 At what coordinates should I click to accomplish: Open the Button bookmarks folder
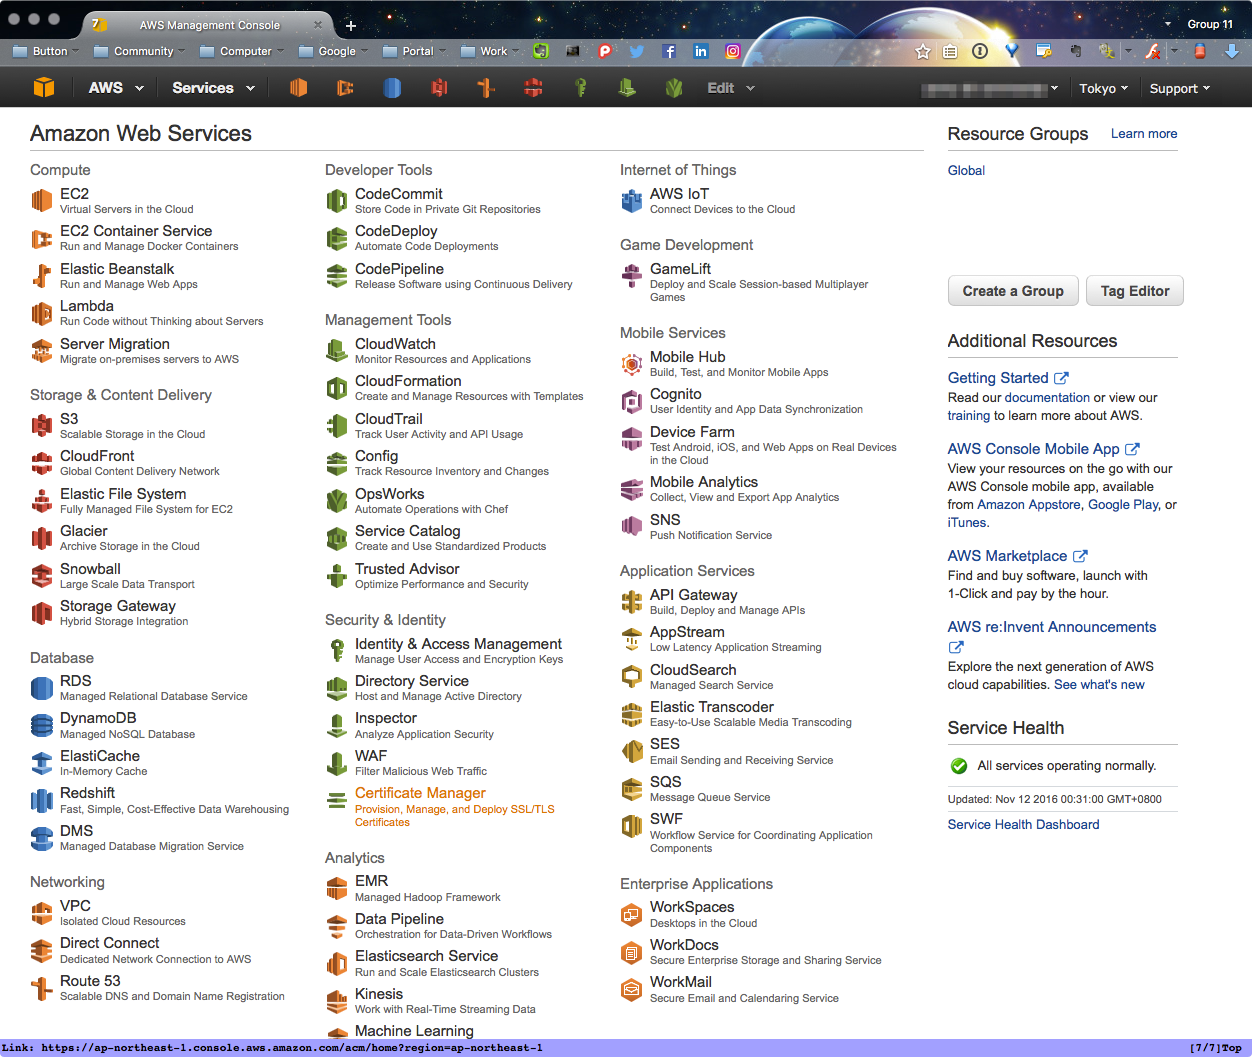click(47, 51)
